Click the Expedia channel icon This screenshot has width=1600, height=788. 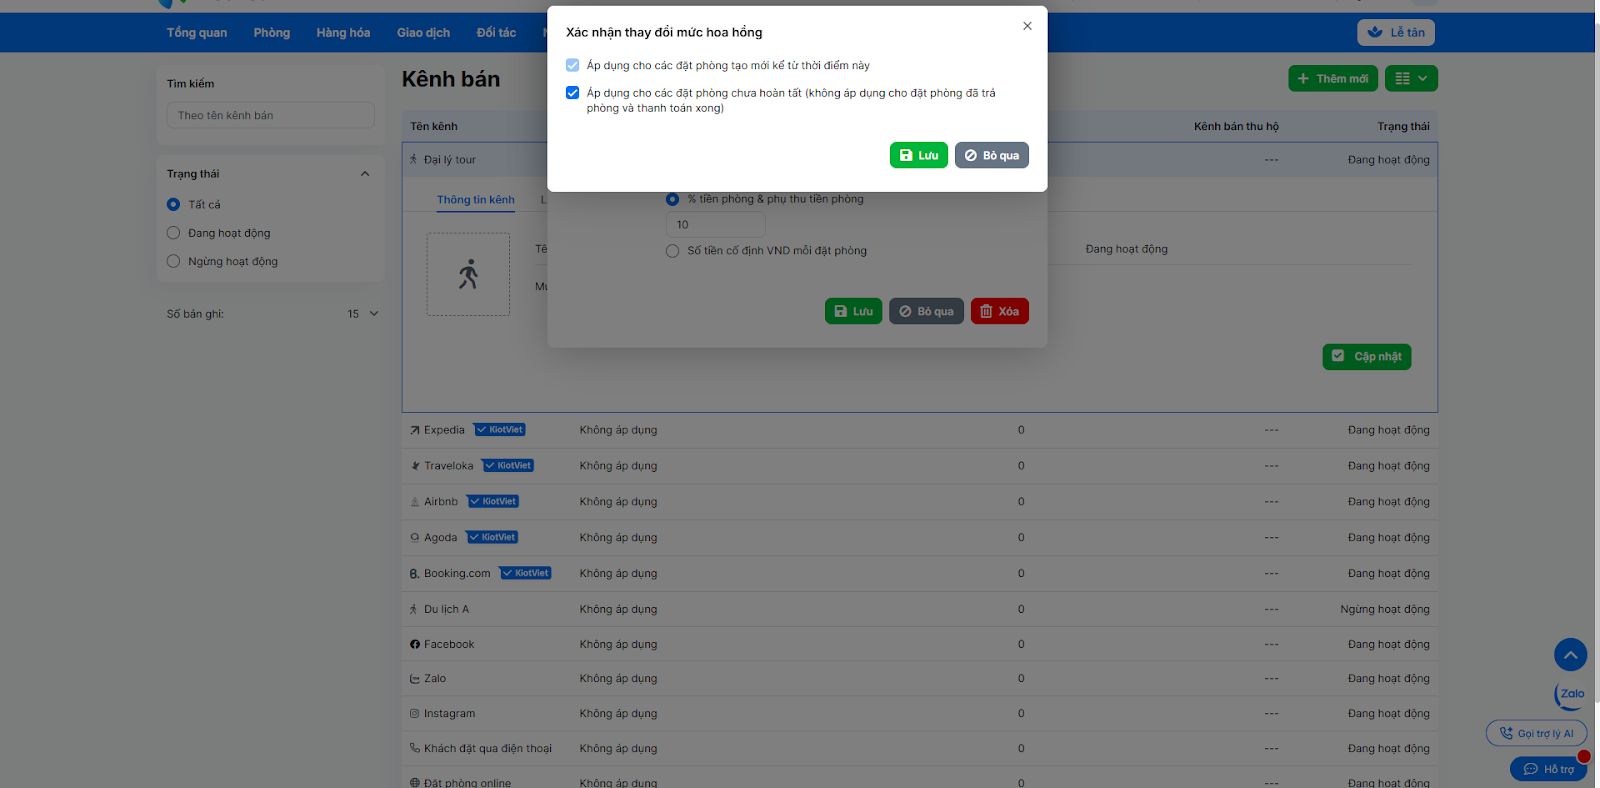click(415, 431)
